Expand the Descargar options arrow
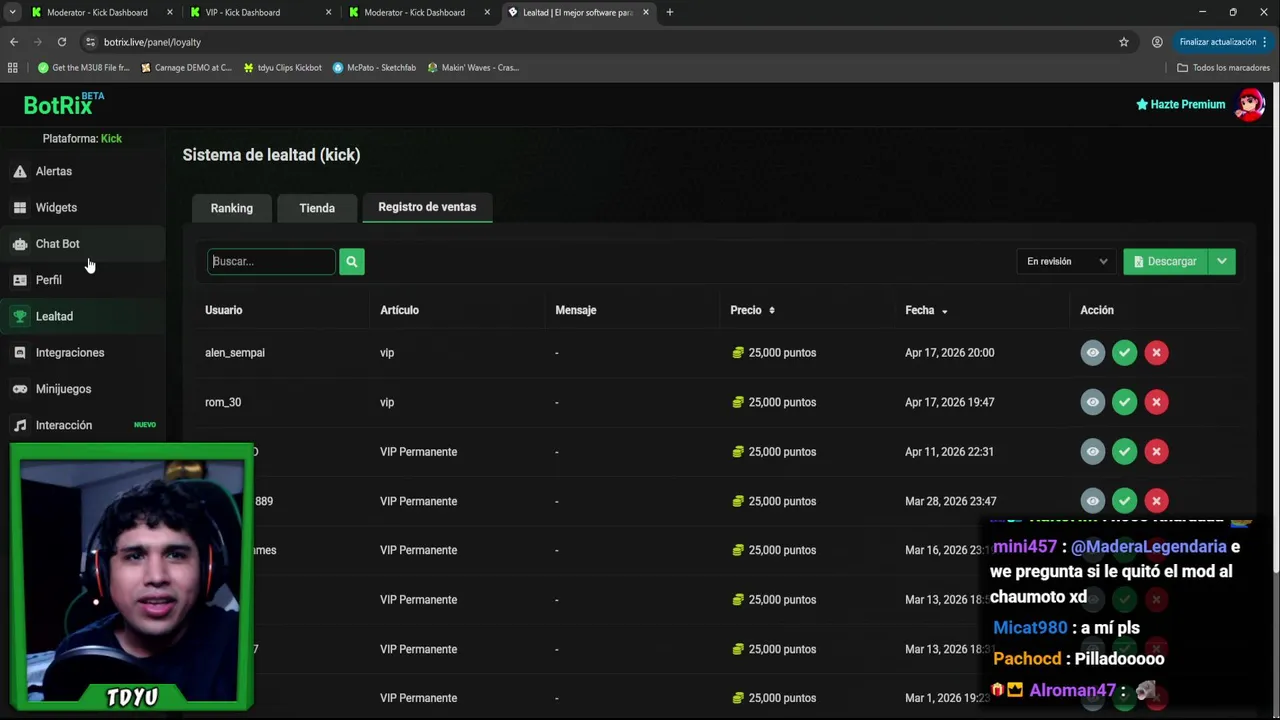This screenshot has height=720, width=1280. point(1222,262)
